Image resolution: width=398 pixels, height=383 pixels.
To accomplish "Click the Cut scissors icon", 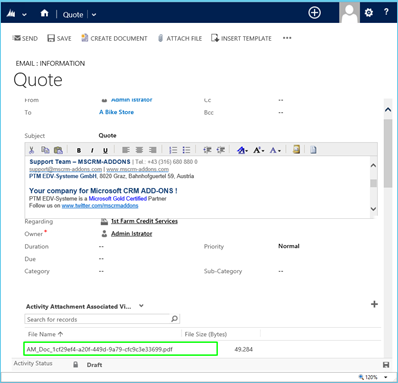I will click(x=32, y=150).
